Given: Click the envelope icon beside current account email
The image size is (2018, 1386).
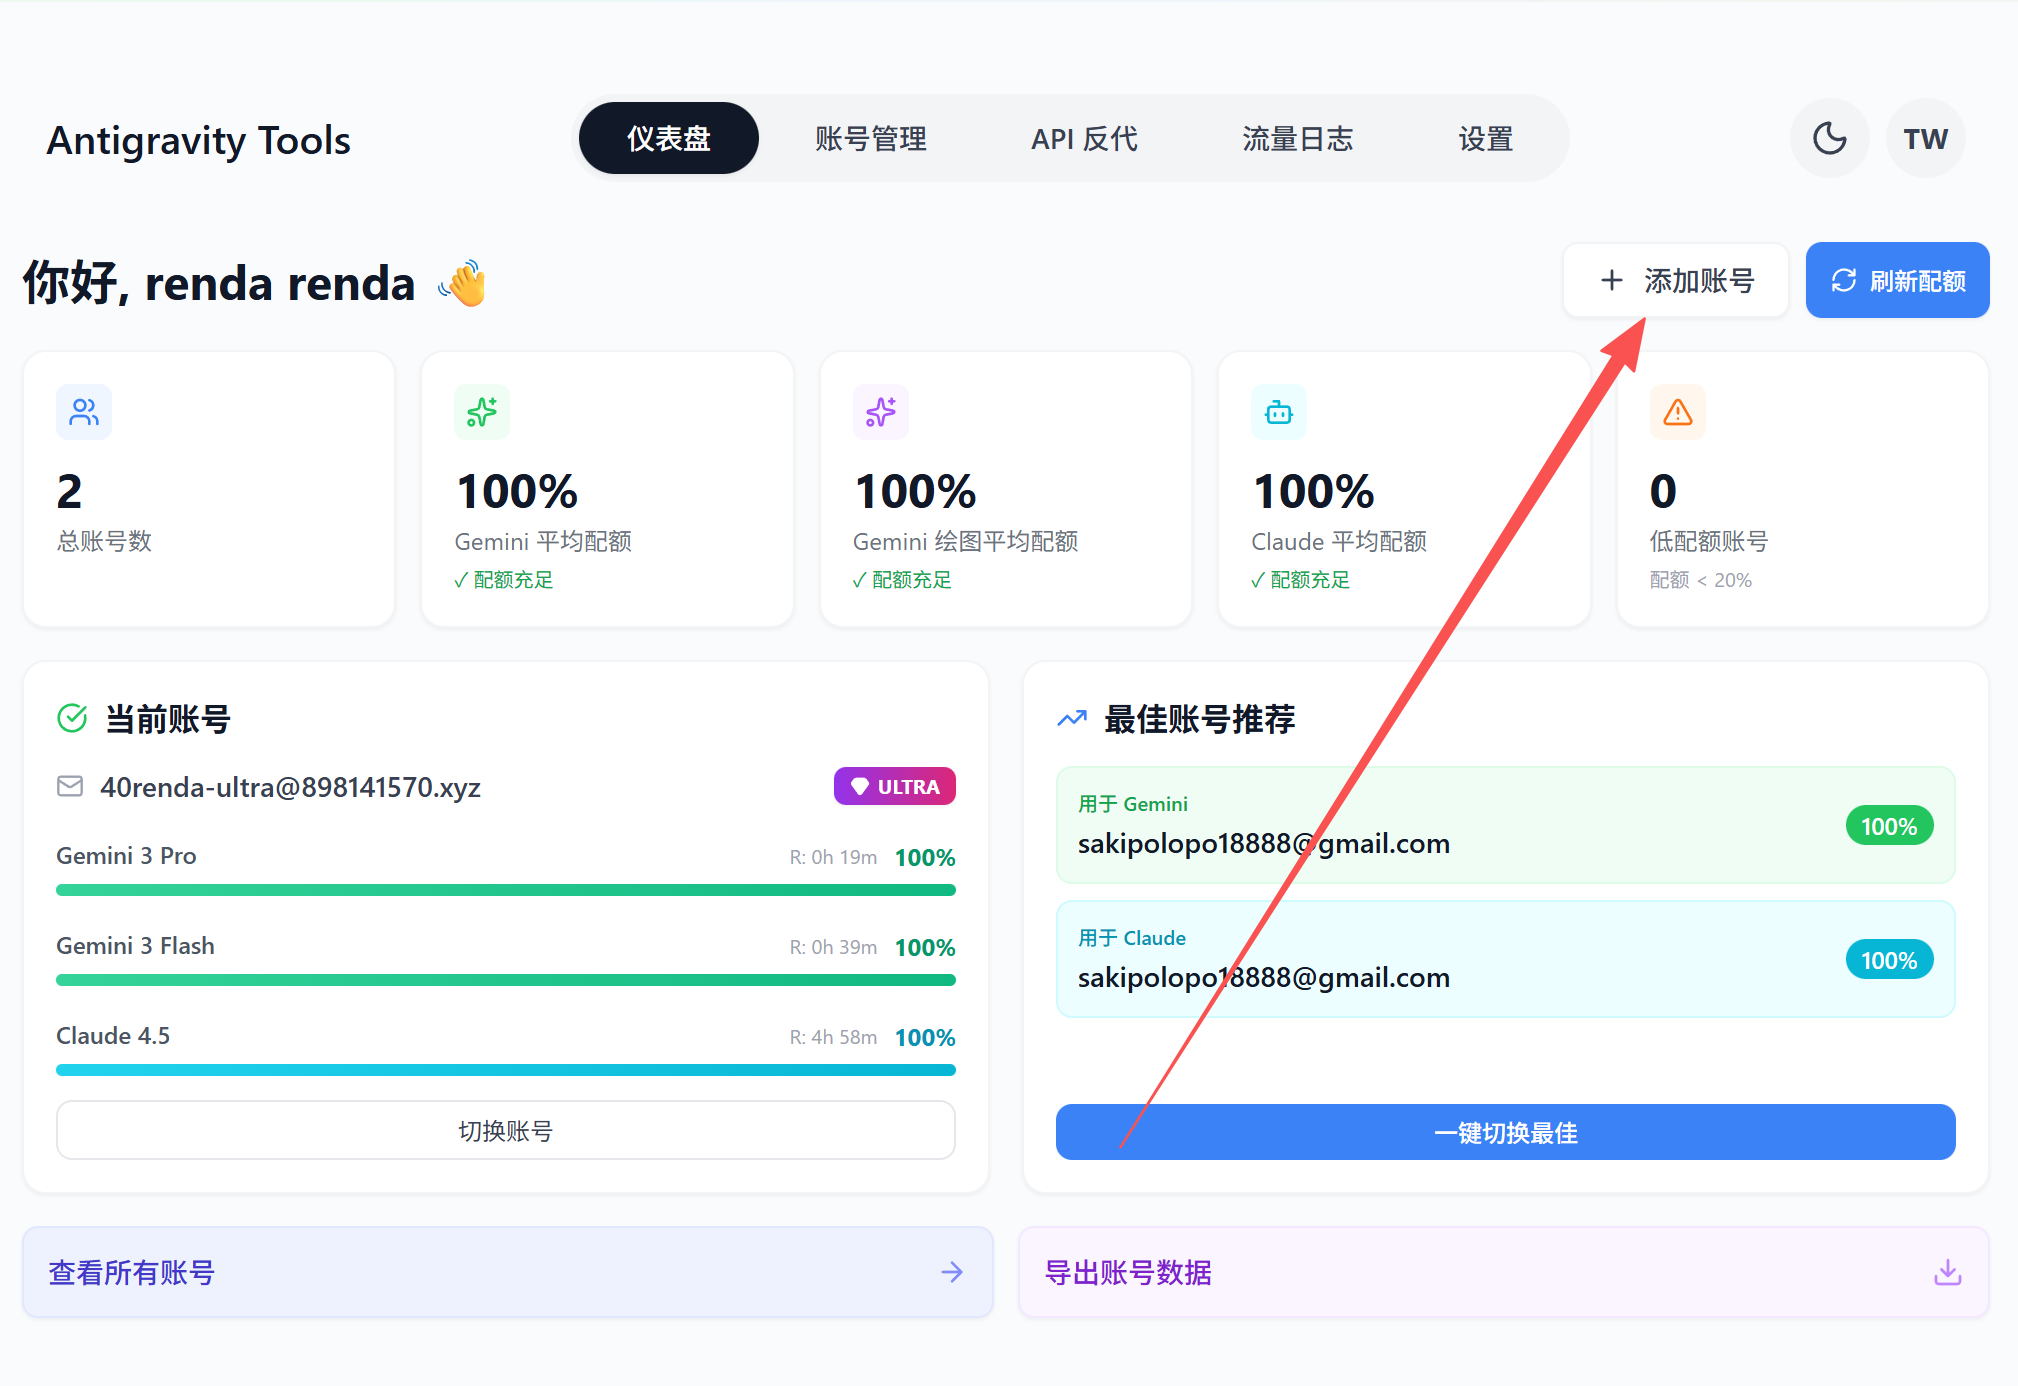Looking at the screenshot, I should [70, 786].
